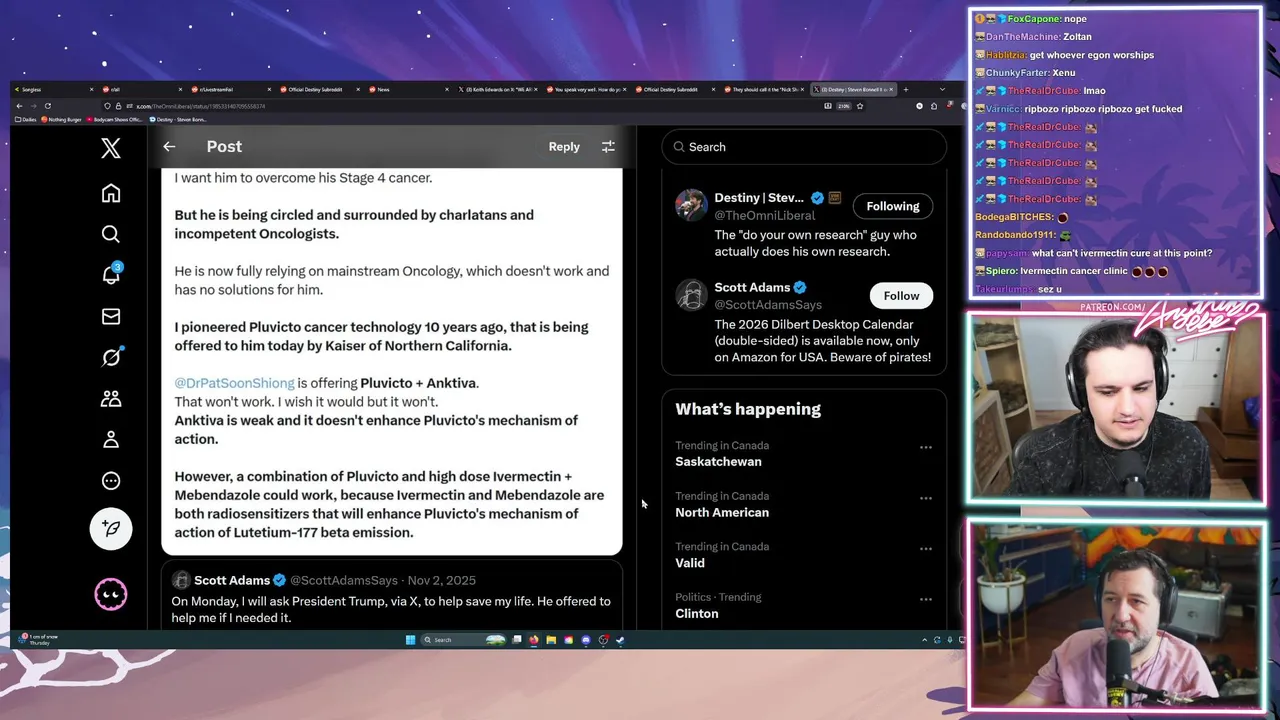Switch to the Keith Edwards on X tab
The height and width of the screenshot is (720, 1280).
497,89
